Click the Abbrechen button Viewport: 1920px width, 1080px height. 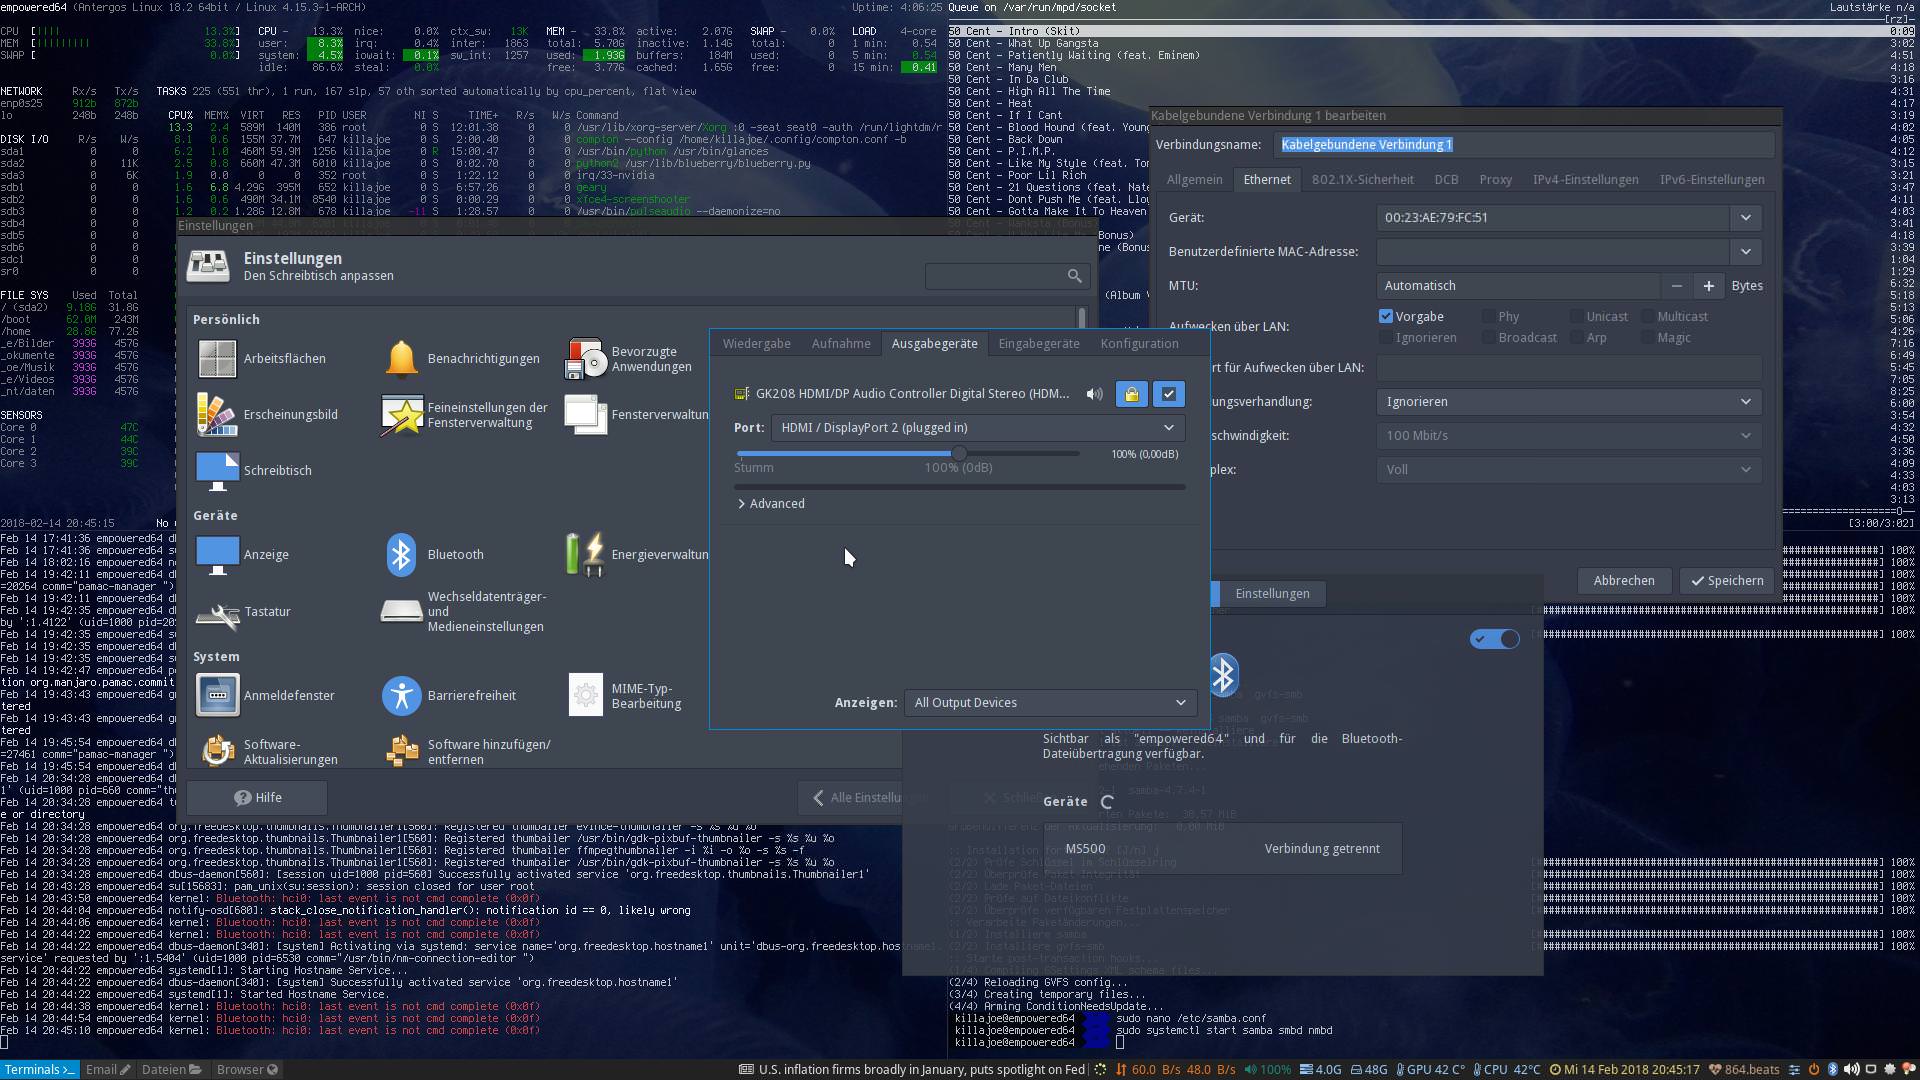(1623, 581)
